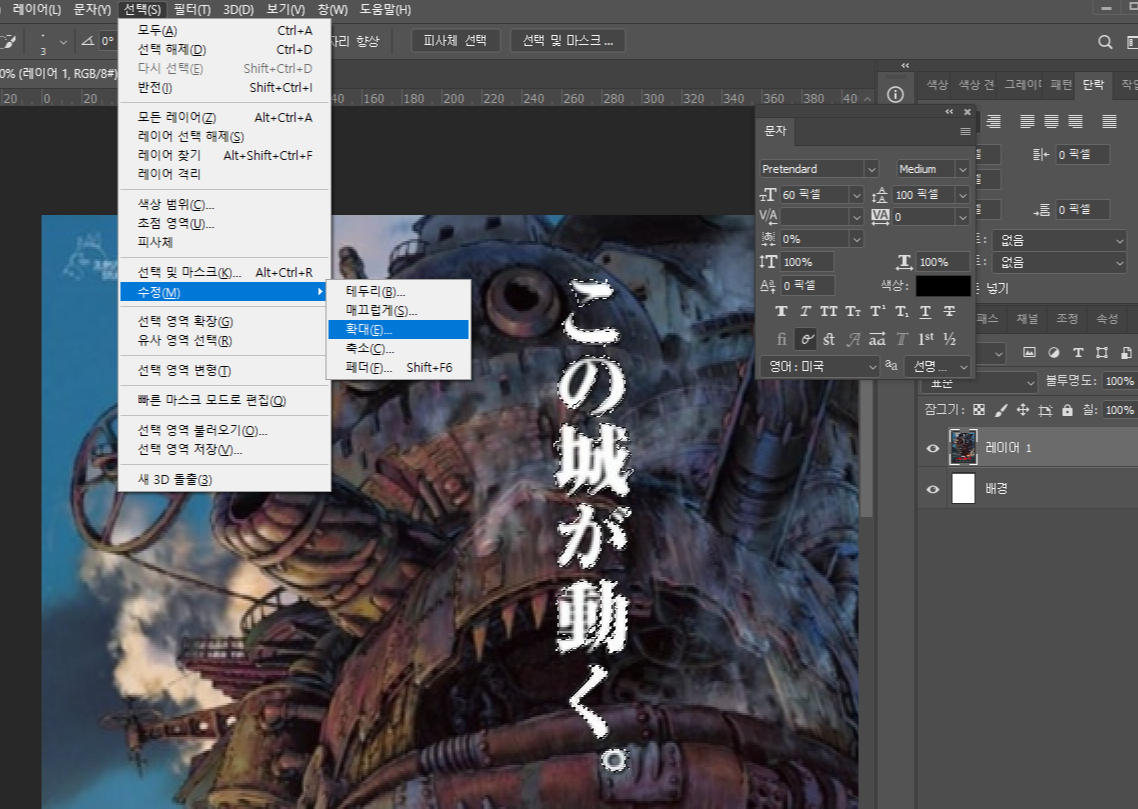The image size is (1138, 809).
Task: Toggle contextual alternates OpenType icon
Action: pos(806,339)
